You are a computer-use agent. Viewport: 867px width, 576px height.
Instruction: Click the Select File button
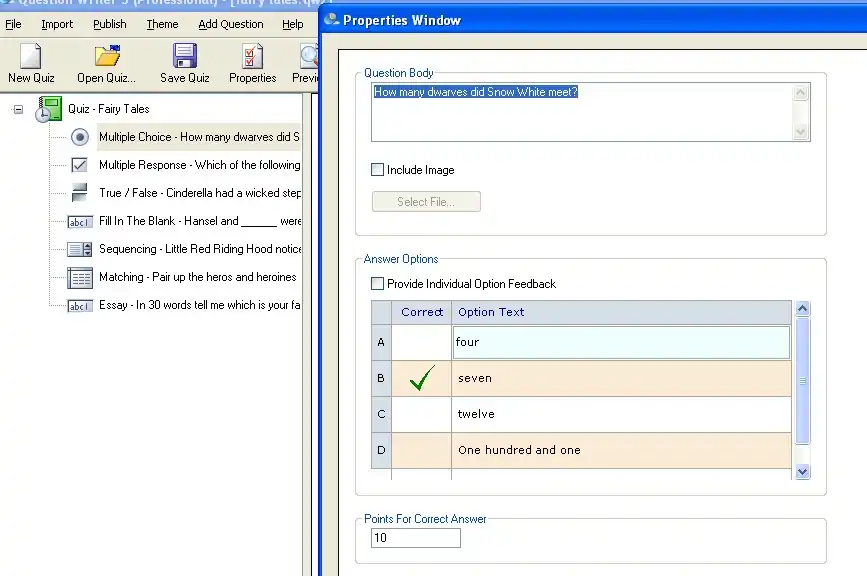426,202
